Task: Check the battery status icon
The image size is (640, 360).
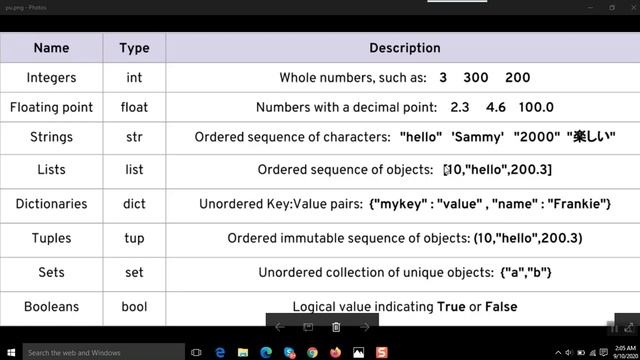Action: [x=581, y=353]
